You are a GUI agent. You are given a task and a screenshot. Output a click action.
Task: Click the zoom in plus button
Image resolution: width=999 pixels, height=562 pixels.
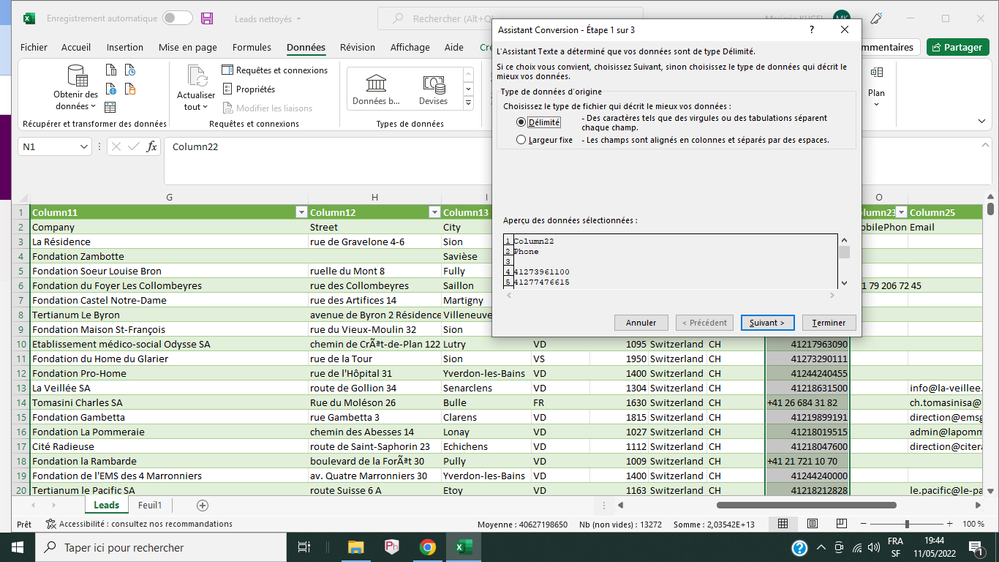[x=949, y=524]
